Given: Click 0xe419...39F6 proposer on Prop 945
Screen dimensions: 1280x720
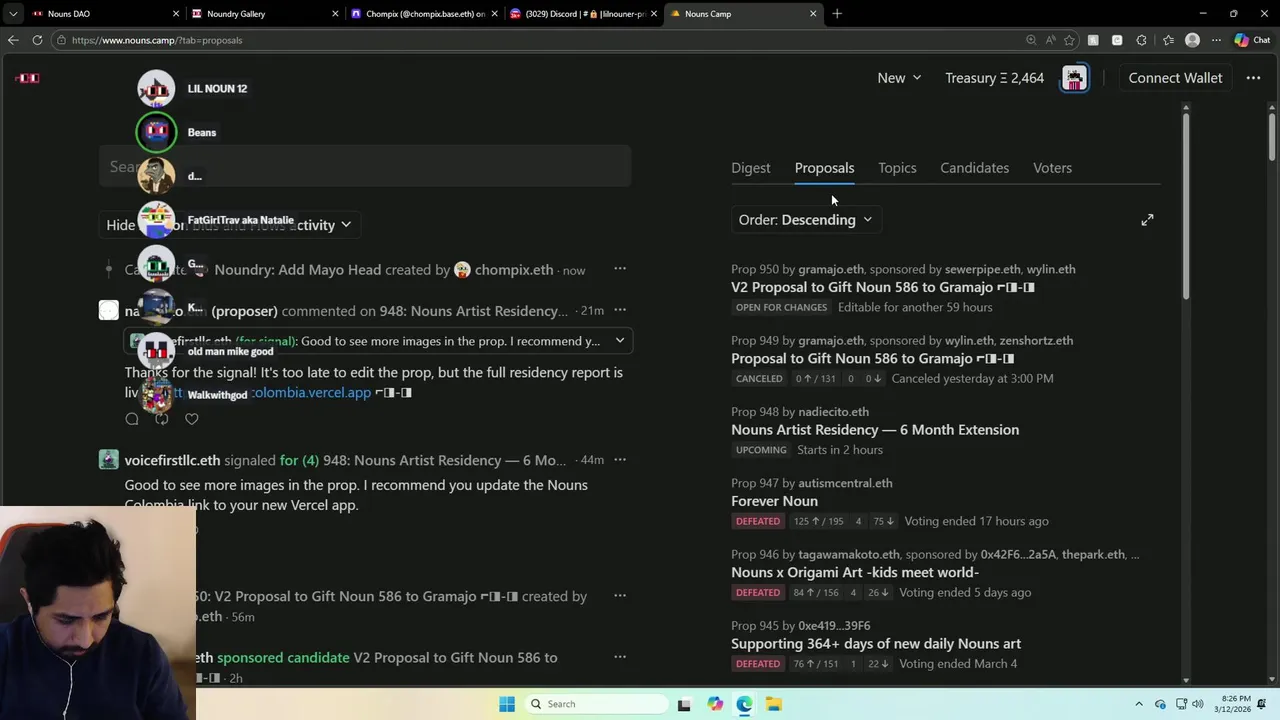Looking at the screenshot, I should coord(834,626).
